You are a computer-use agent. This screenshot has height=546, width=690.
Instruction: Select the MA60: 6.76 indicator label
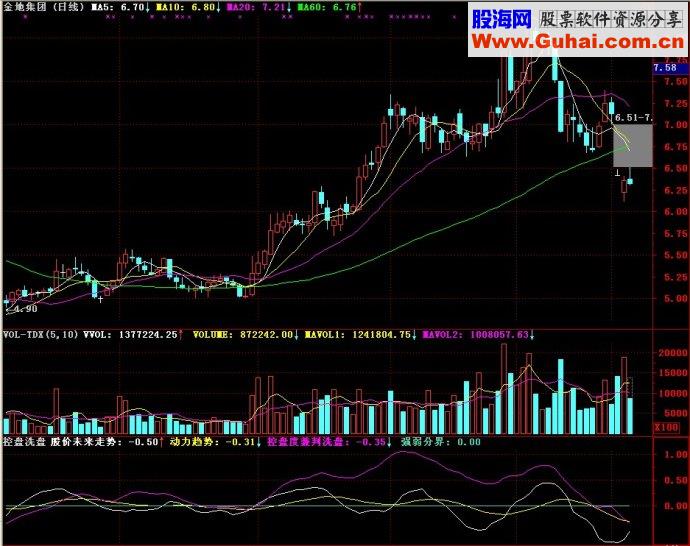330,7
